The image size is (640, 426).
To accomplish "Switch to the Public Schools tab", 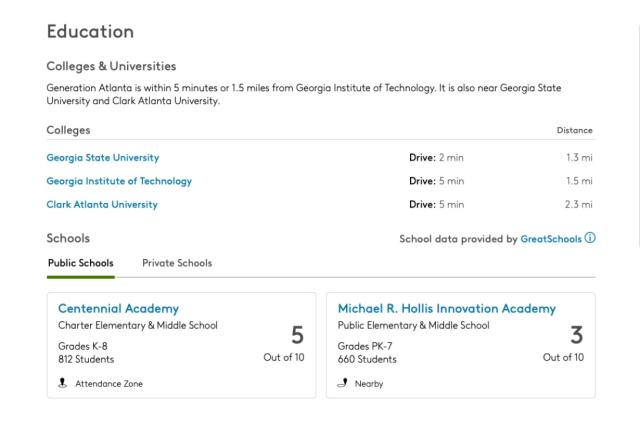I will point(80,263).
